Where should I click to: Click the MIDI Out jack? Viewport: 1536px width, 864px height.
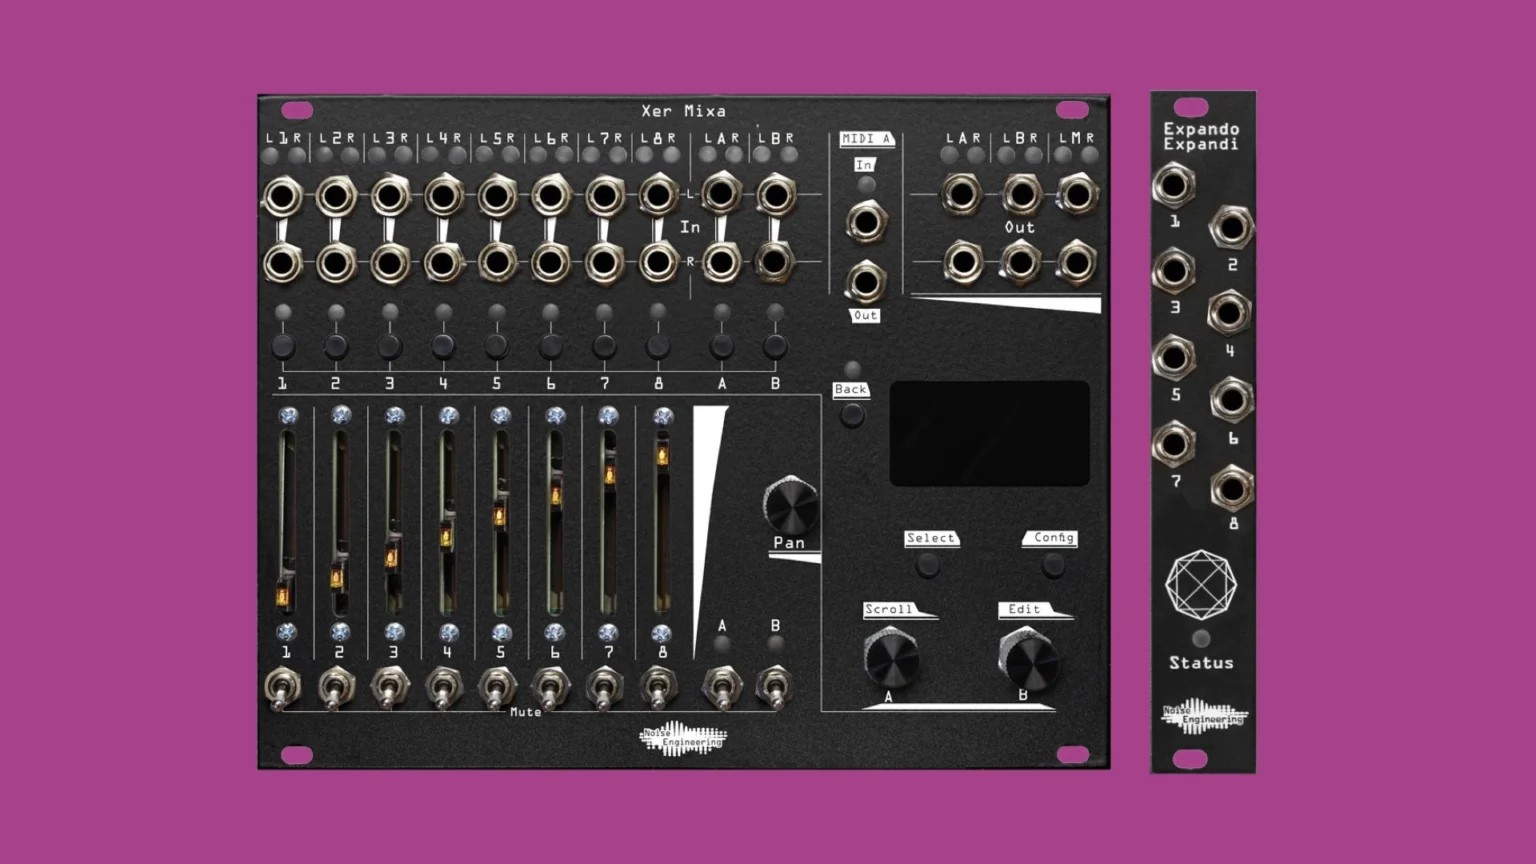point(866,282)
